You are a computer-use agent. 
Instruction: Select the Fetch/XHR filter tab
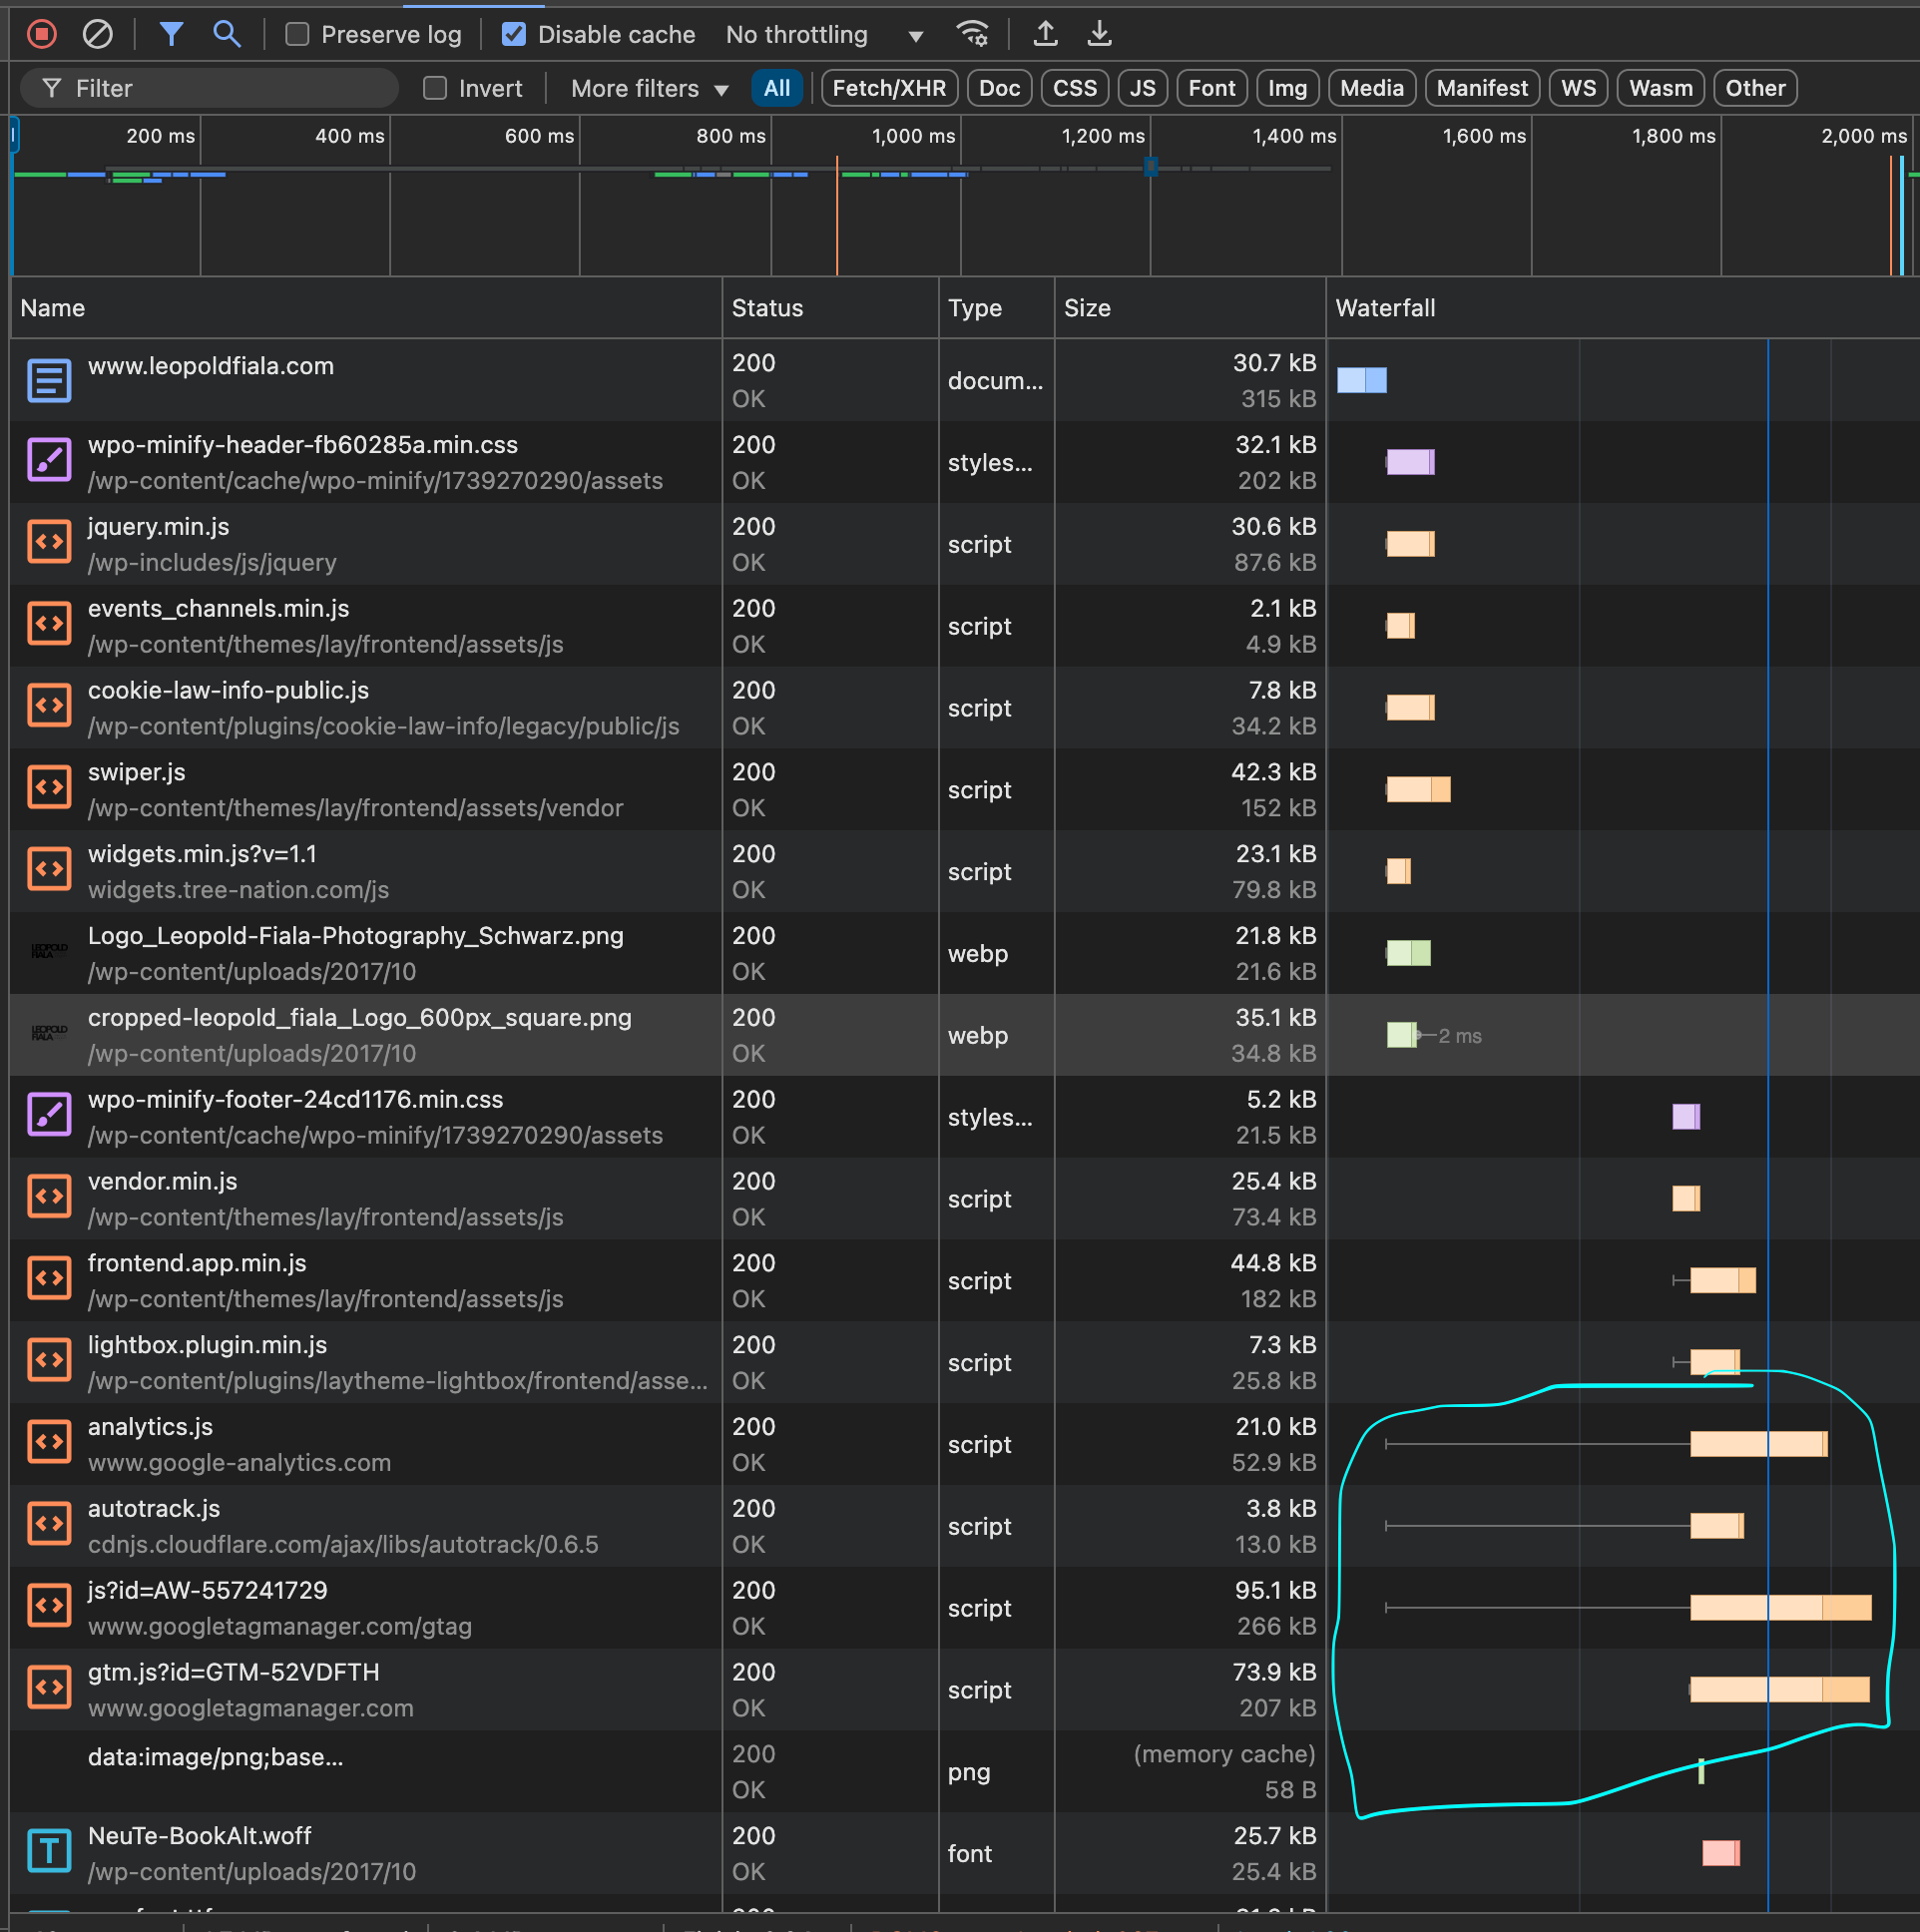click(x=888, y=88)
